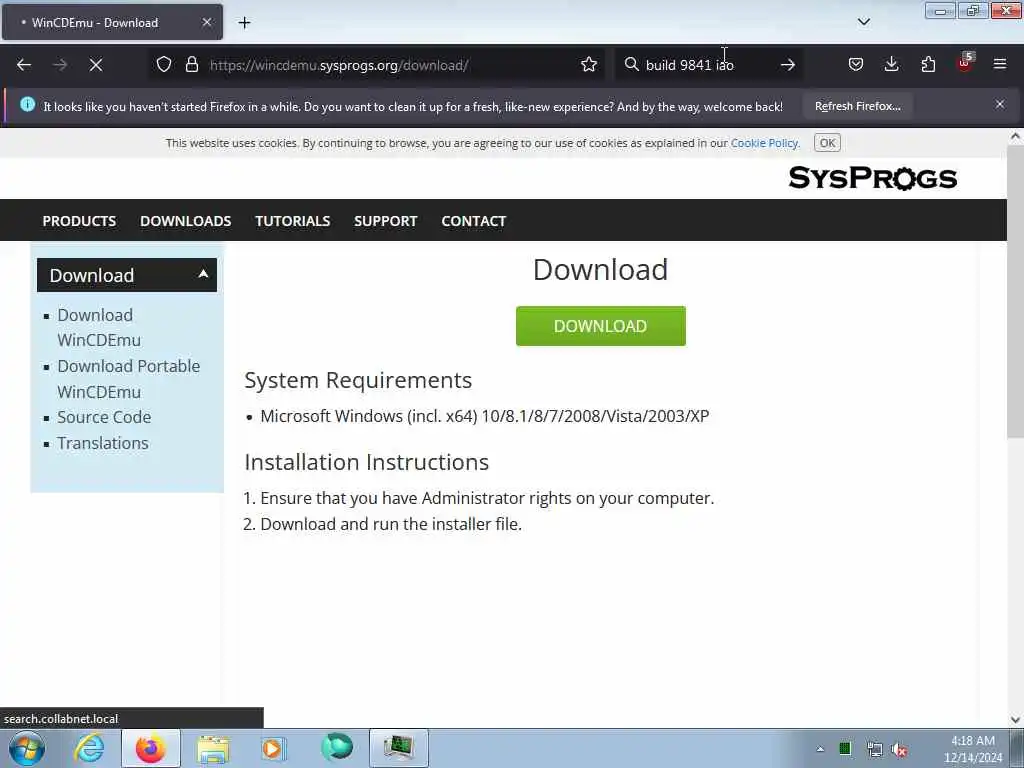The width and height of the screenshot is (1024, 768).
Task: Open Windows Media Player from taskbar
Action: pos(273,749)
